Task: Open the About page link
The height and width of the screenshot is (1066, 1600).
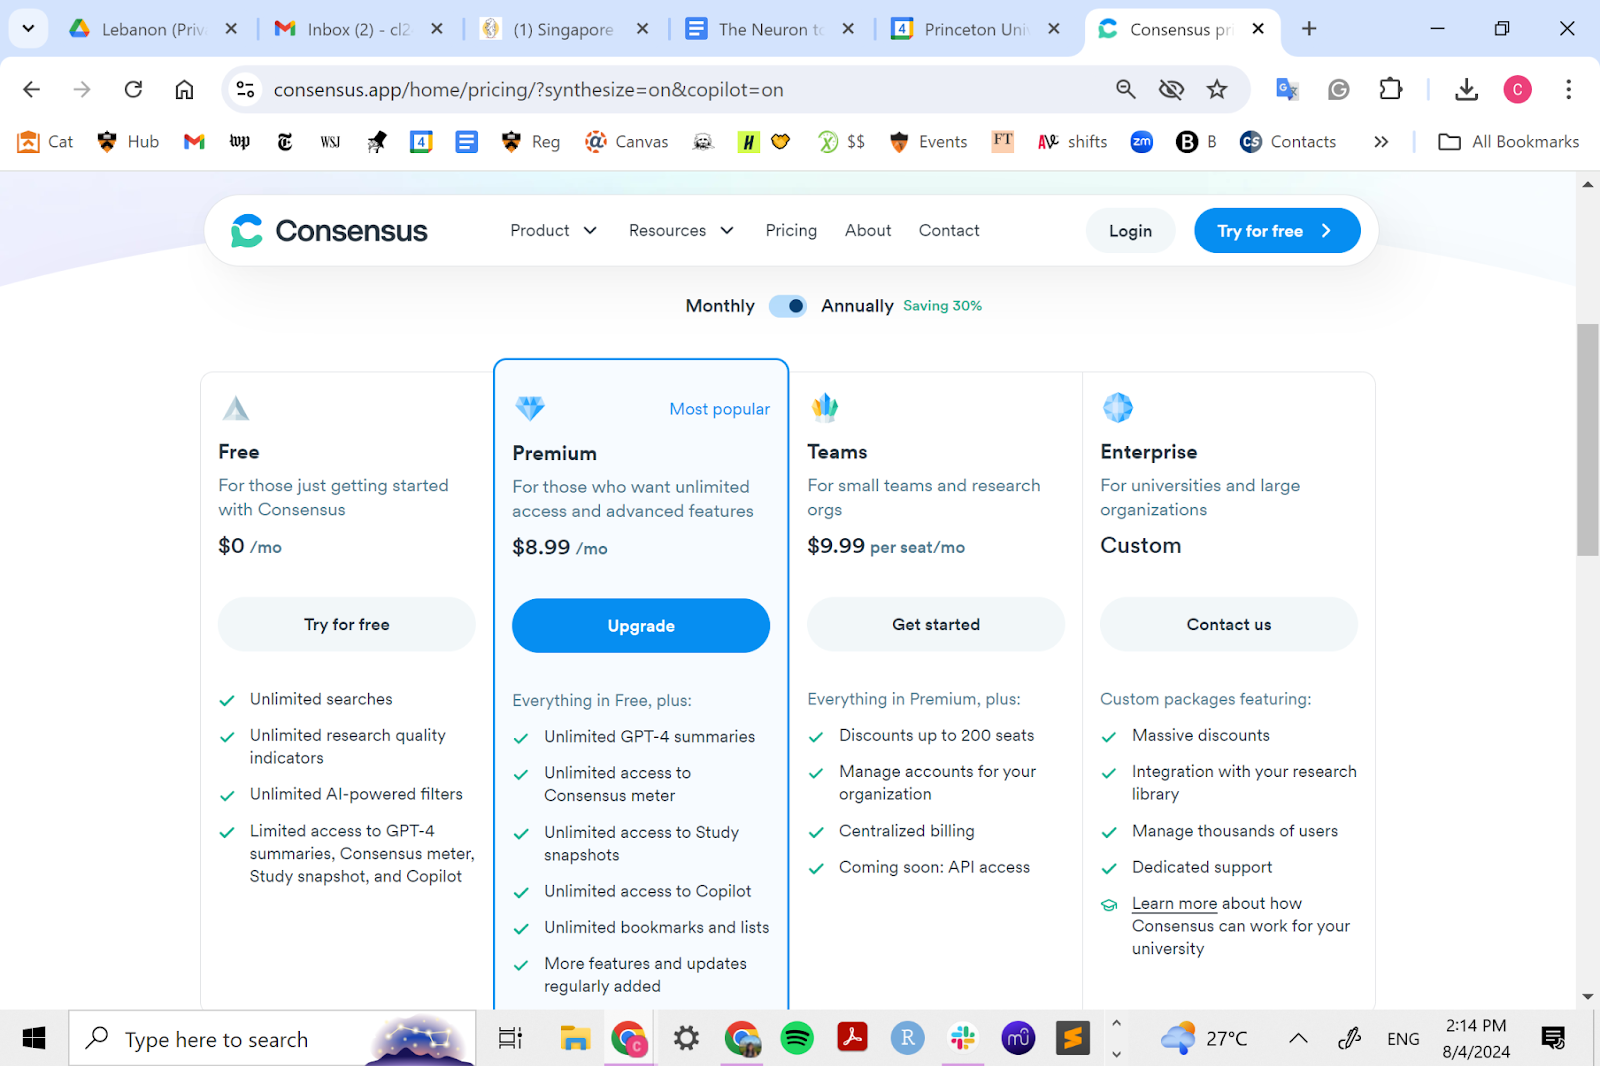Action: click(868, 231)
